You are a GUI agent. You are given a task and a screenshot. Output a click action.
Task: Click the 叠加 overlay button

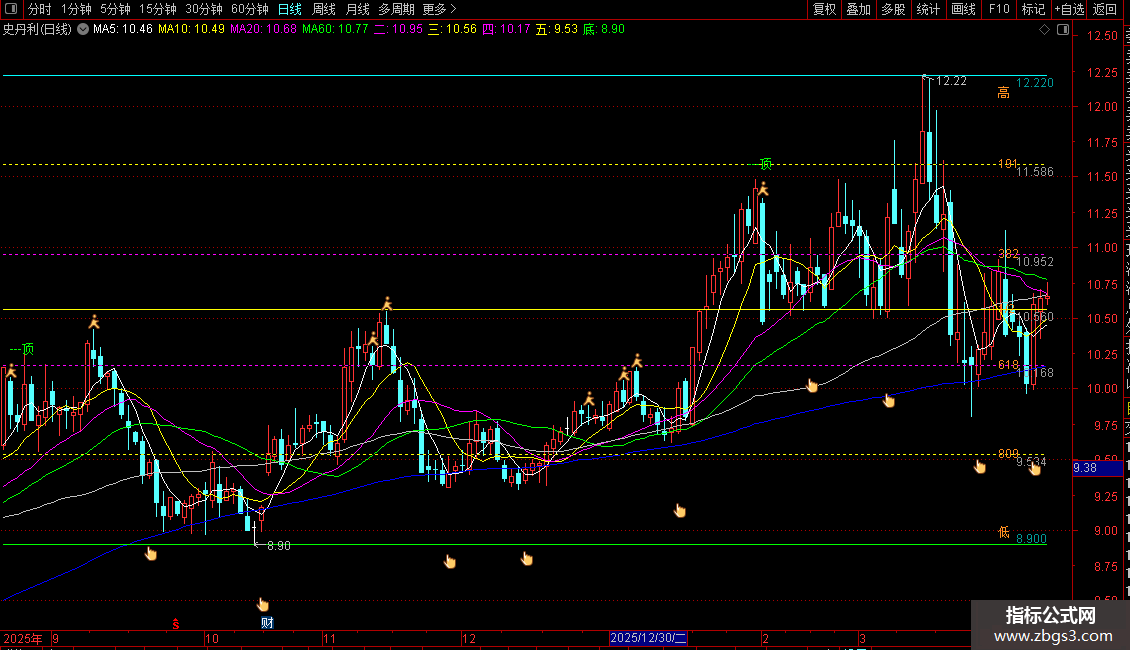click(858, 9)
